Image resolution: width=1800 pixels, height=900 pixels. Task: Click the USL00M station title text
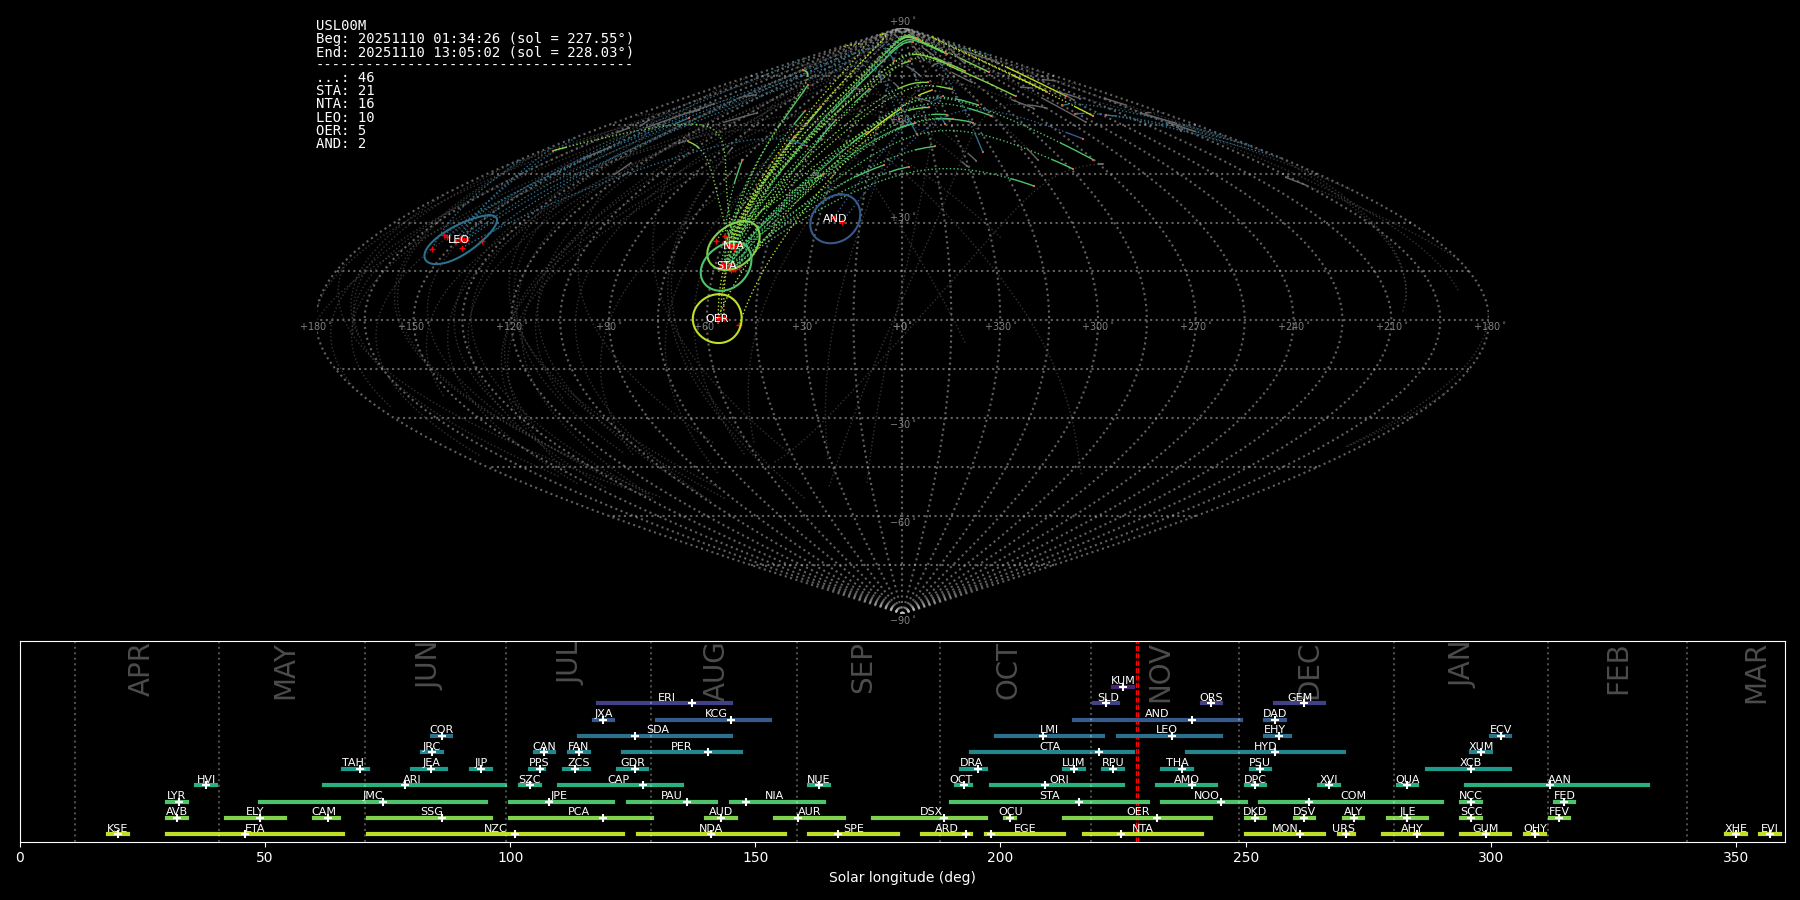(341, 26)
